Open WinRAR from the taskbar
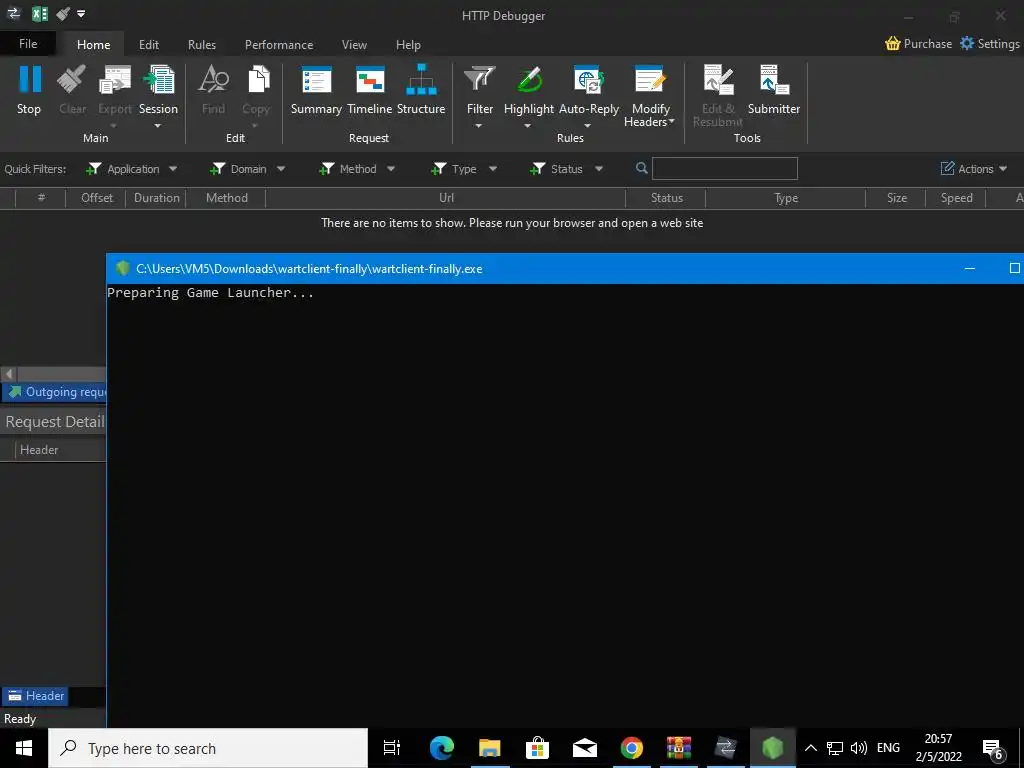The image size is (1024, 768). [x=679, y=748]
